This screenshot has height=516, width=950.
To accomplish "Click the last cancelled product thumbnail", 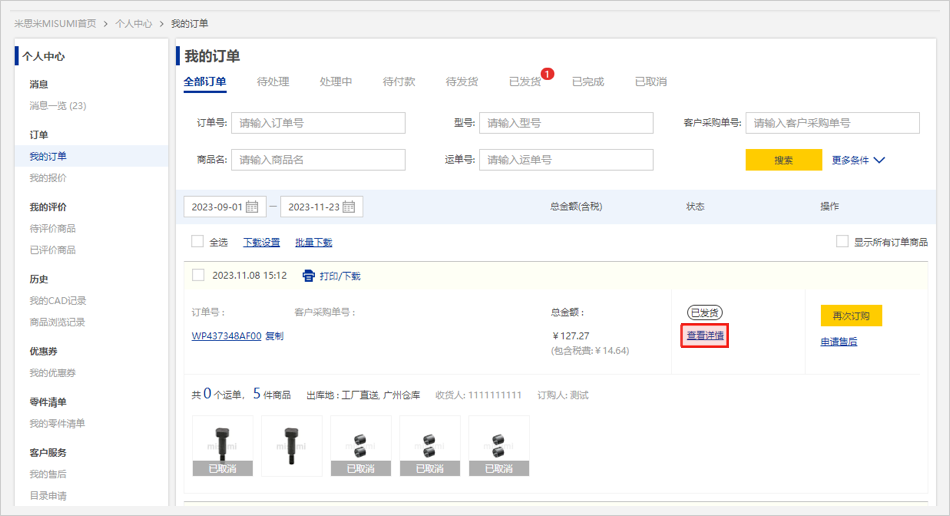I will pos(499,446).
